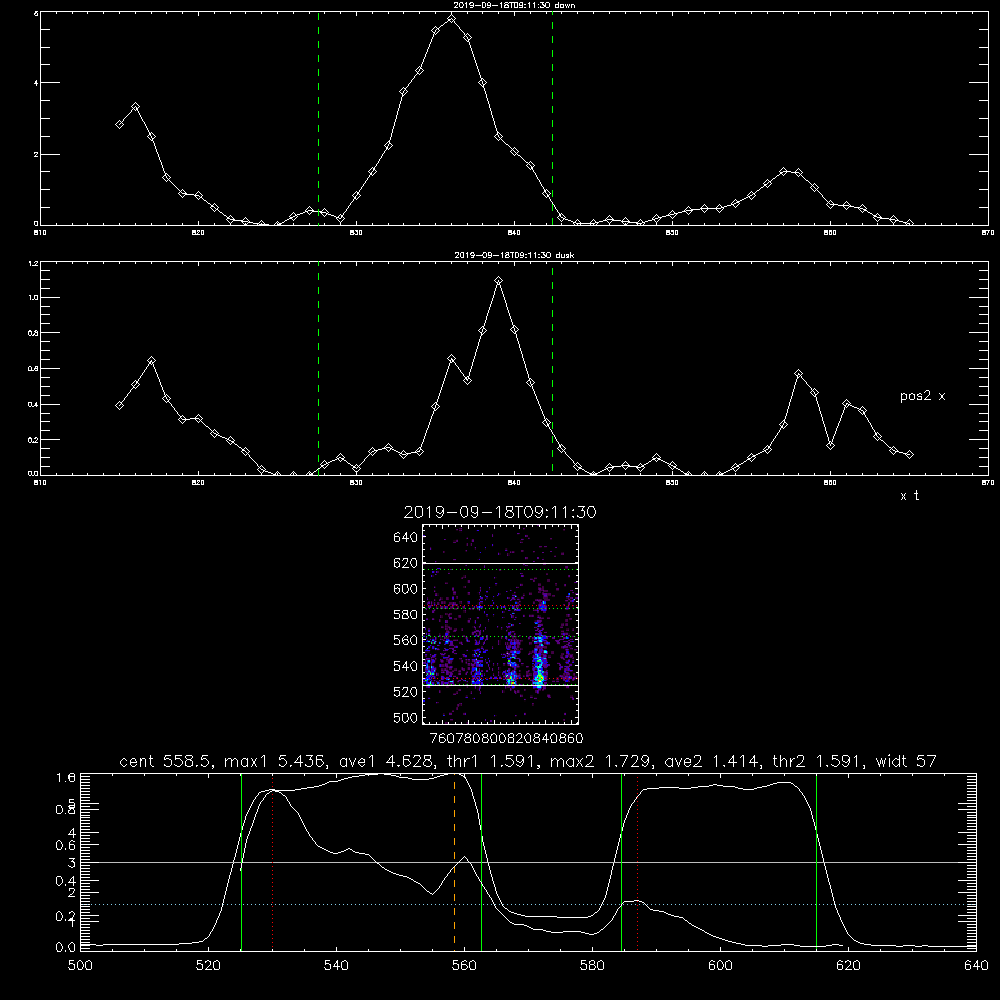The height and width of the screenshot is (1000, 1000).
Task: Click bottom plot x-axis label 500
Action: (x=80, y=966)
